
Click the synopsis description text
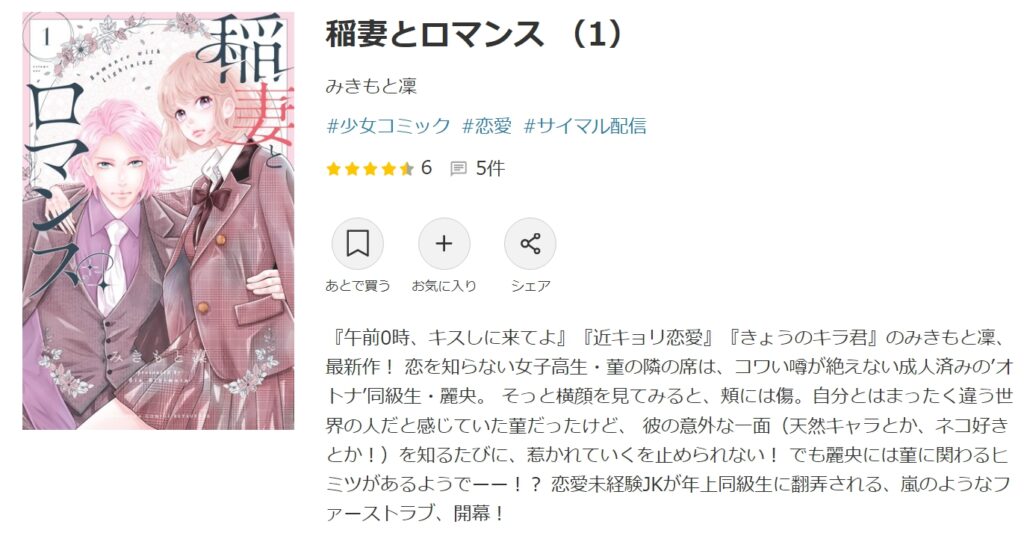[x=670, y=424]
